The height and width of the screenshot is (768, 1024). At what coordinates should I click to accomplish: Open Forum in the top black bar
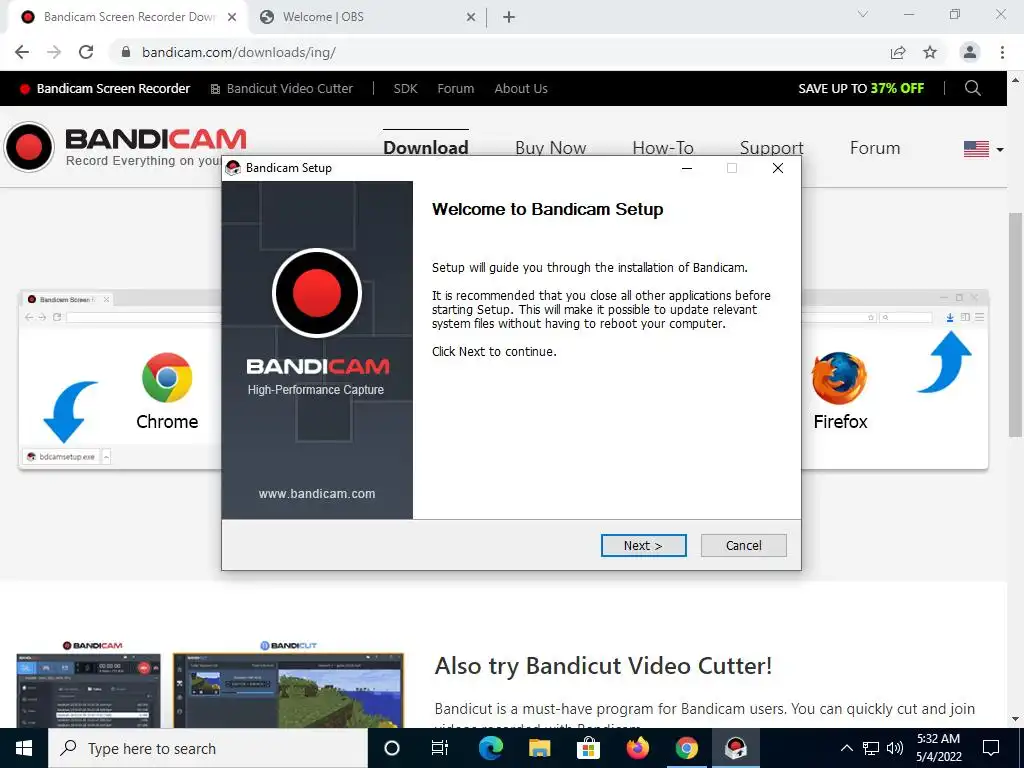(x=456, y=89)
